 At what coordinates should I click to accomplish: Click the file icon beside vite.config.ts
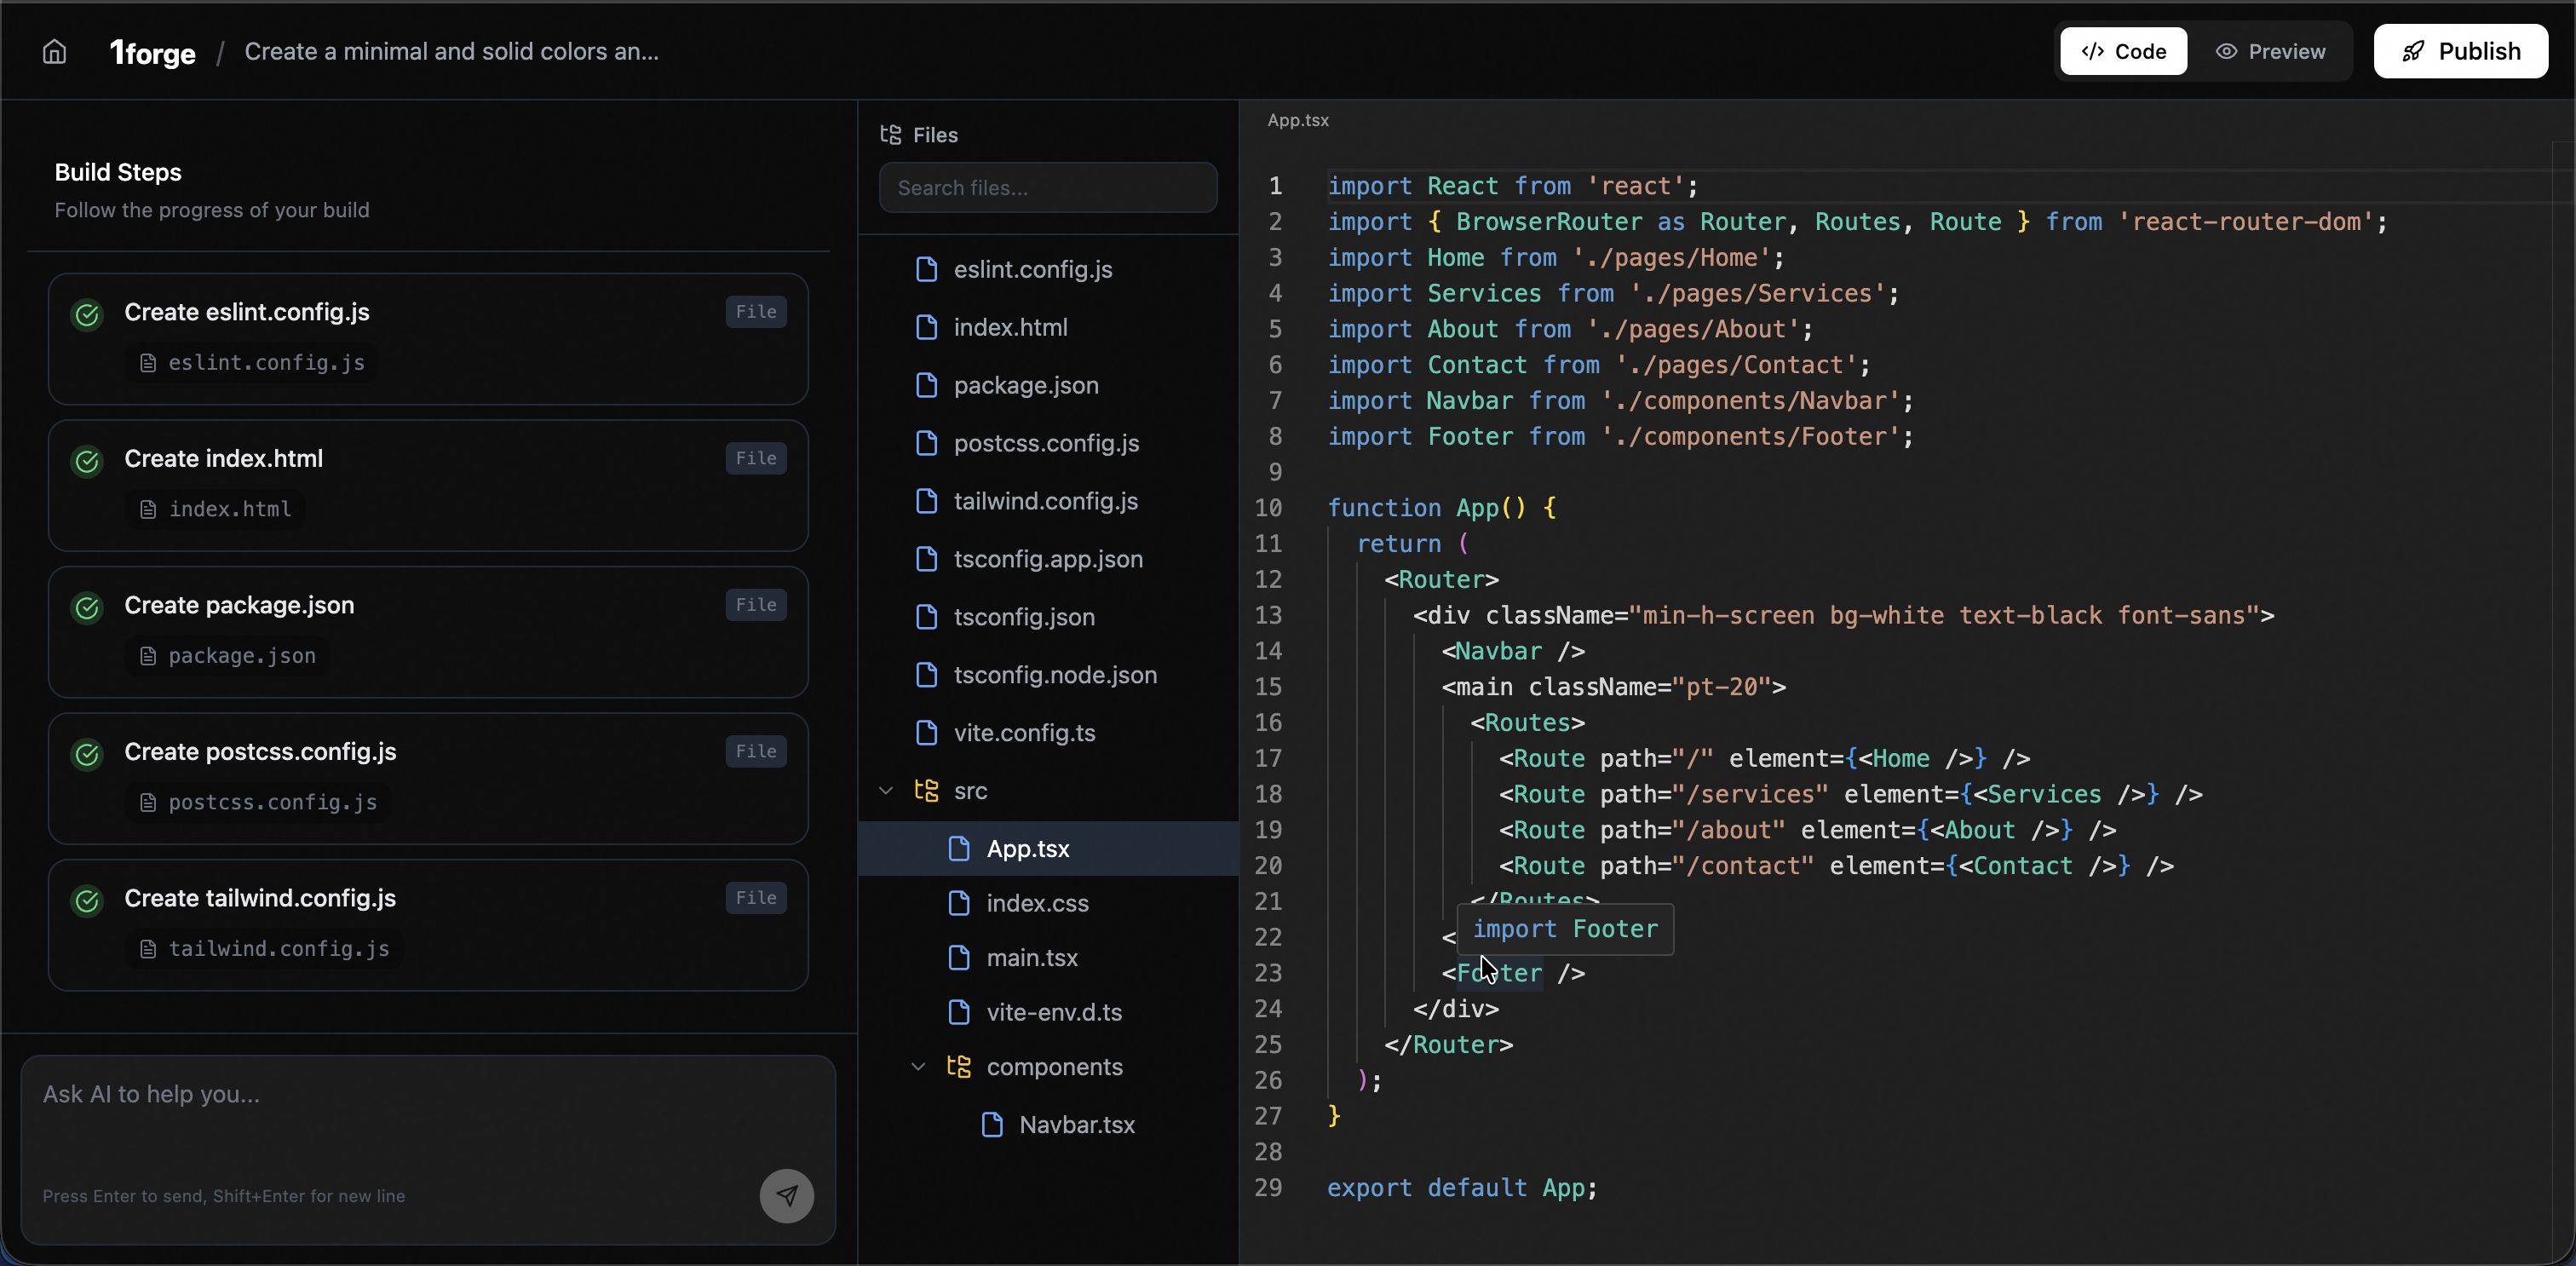pos(926,733)
